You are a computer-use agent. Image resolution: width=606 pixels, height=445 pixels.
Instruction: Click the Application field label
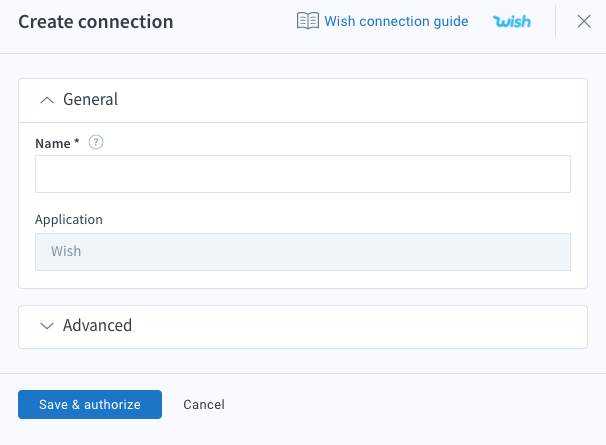69,220
